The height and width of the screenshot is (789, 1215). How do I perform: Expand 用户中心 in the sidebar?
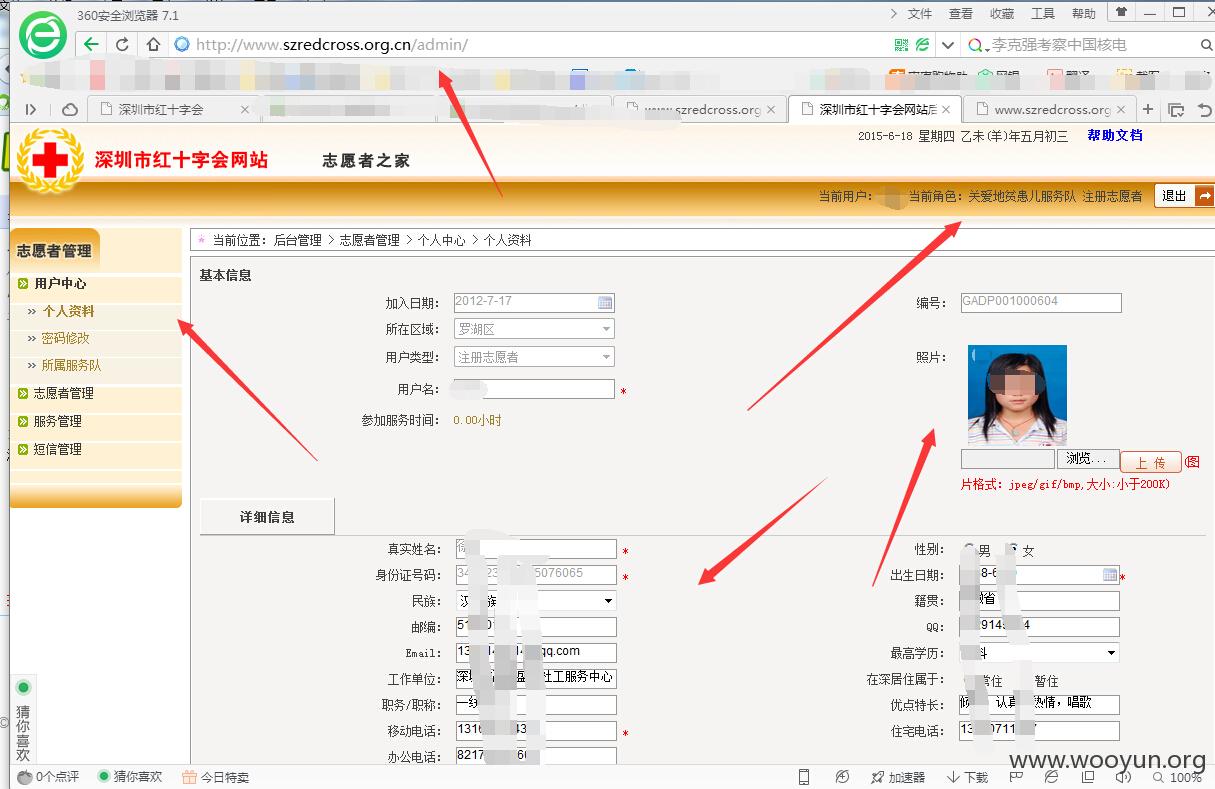coord(59,284)
